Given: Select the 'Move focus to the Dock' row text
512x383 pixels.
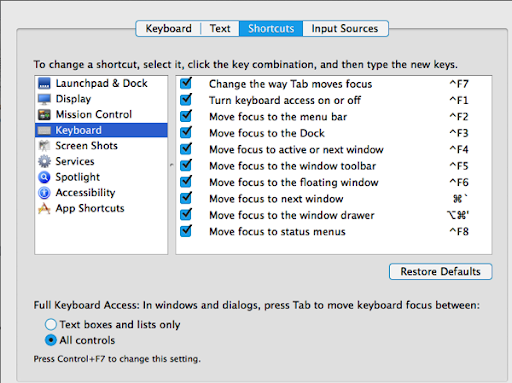Looking at the screenshot, I should tap(267, 133).
